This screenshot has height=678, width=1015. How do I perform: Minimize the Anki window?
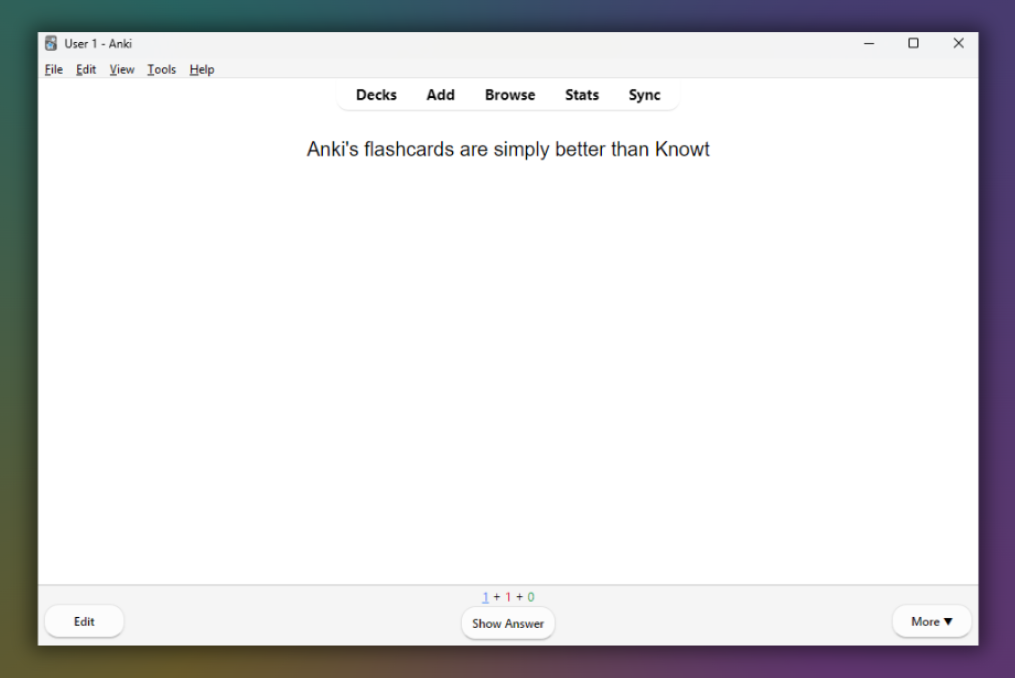coord(868,43)
